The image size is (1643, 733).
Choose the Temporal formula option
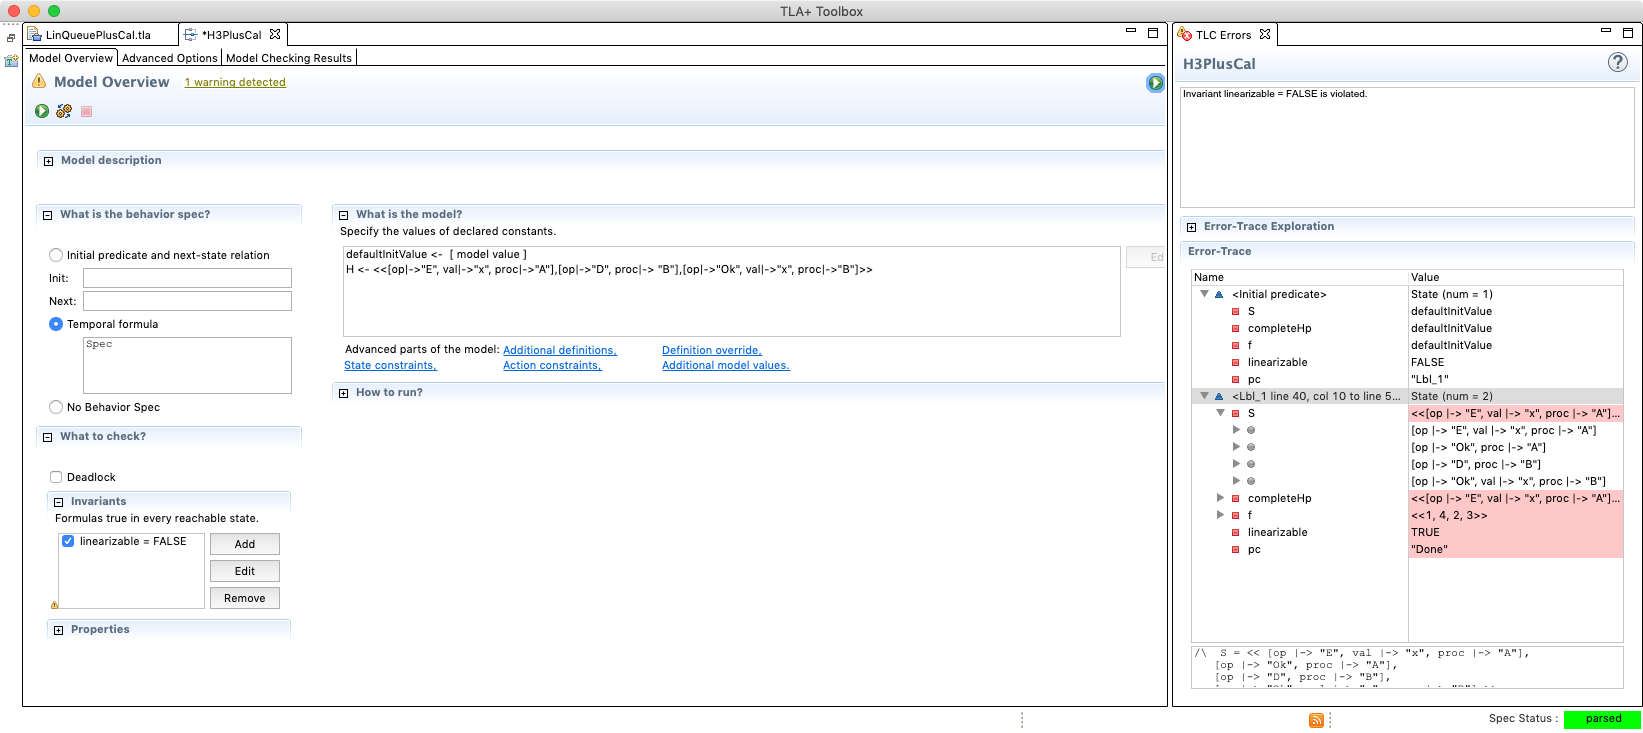click(x=56, y=324)
